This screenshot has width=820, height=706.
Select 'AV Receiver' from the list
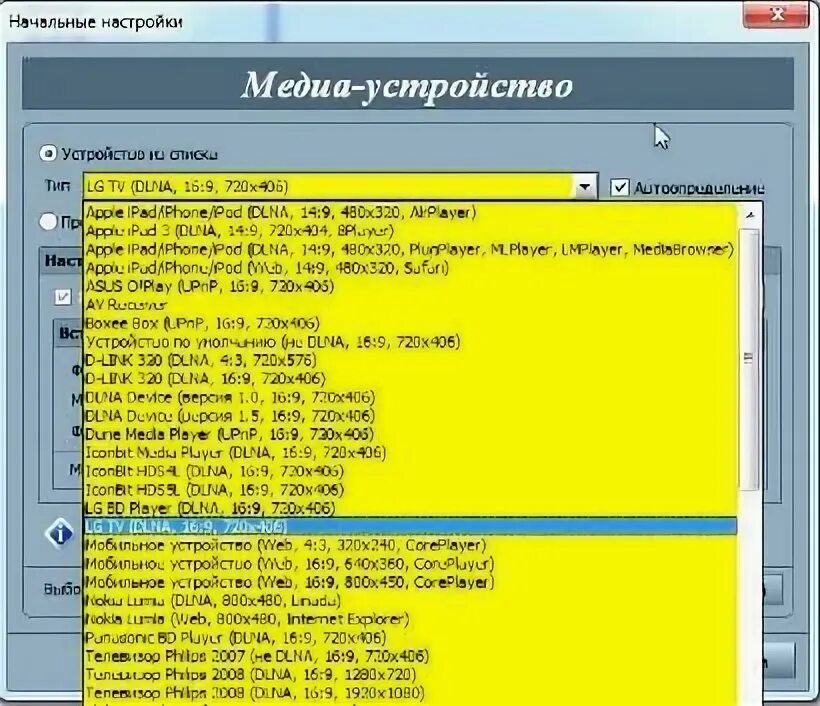click(x=410, y=305)
